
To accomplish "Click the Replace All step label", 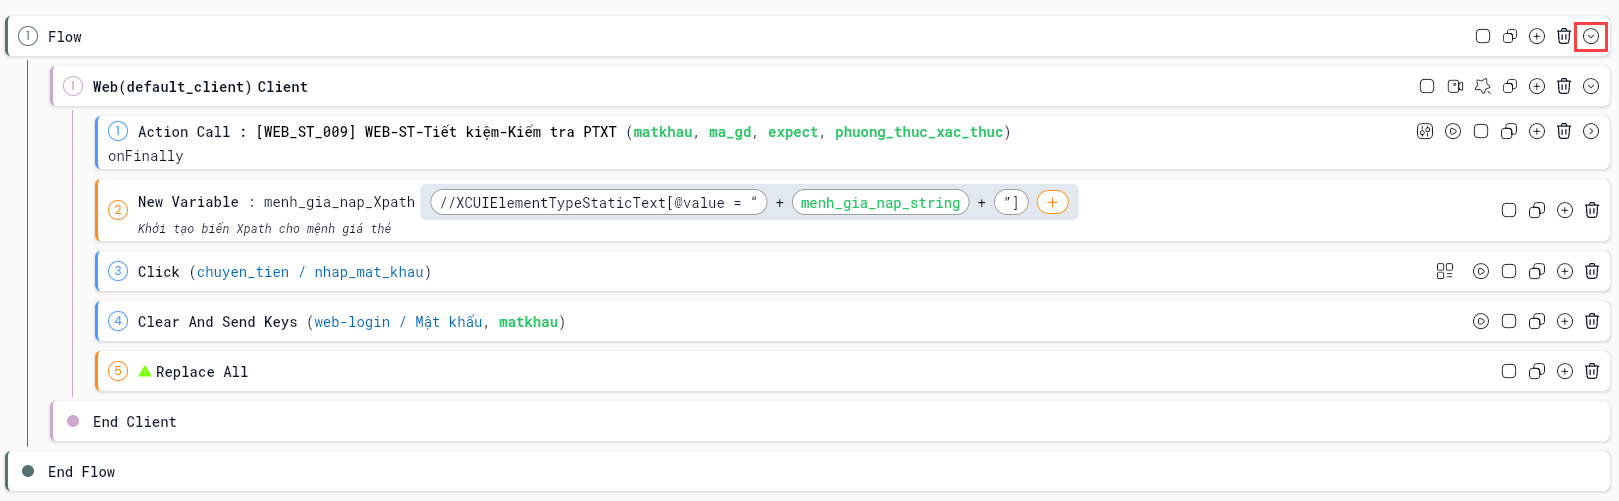I will (202, 372).
